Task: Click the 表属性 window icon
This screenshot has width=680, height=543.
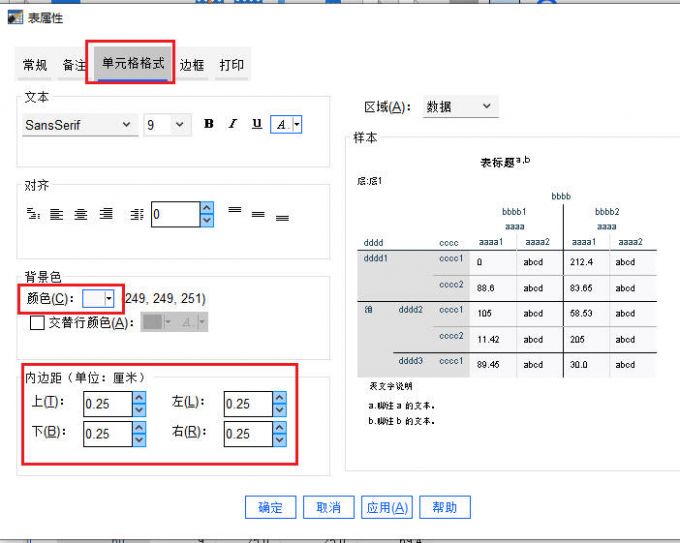Action: [15, 17]
